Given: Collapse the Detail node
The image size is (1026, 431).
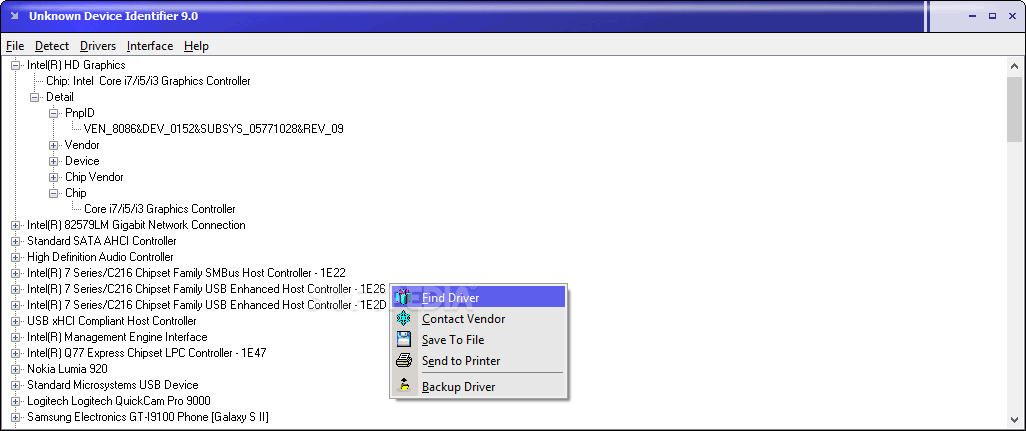Looking at the screenshot, I should click(x=35, y=97).
